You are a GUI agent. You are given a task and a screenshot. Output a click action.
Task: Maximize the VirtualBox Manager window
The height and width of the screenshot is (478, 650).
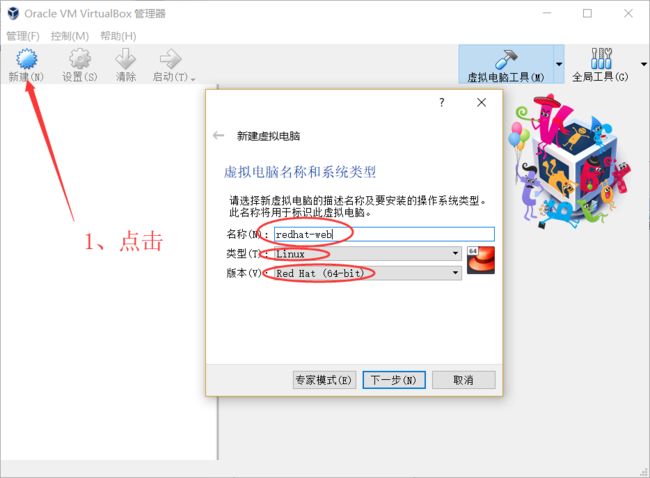point(587,13)
